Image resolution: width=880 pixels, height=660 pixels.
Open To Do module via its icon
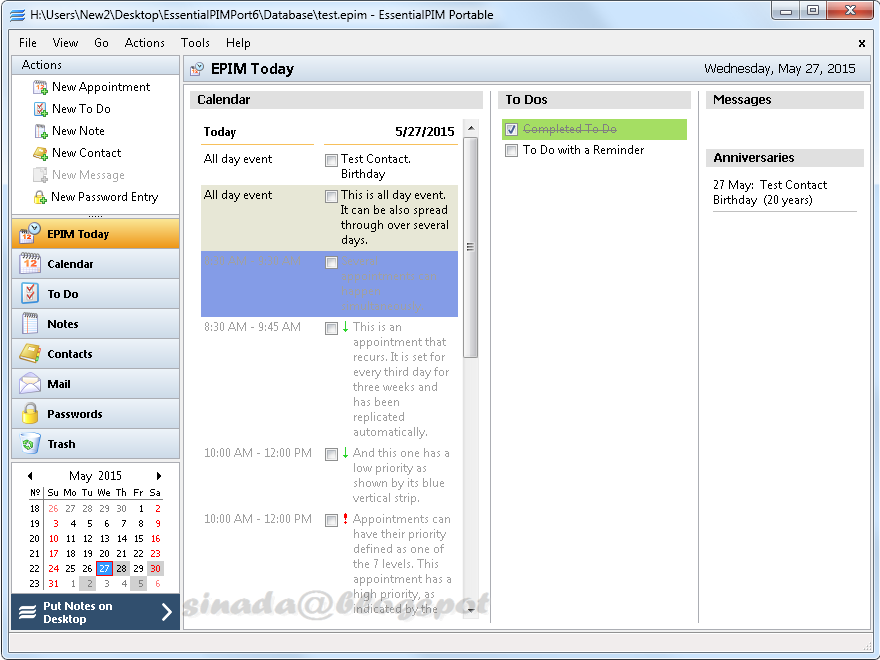coord(30,293)
